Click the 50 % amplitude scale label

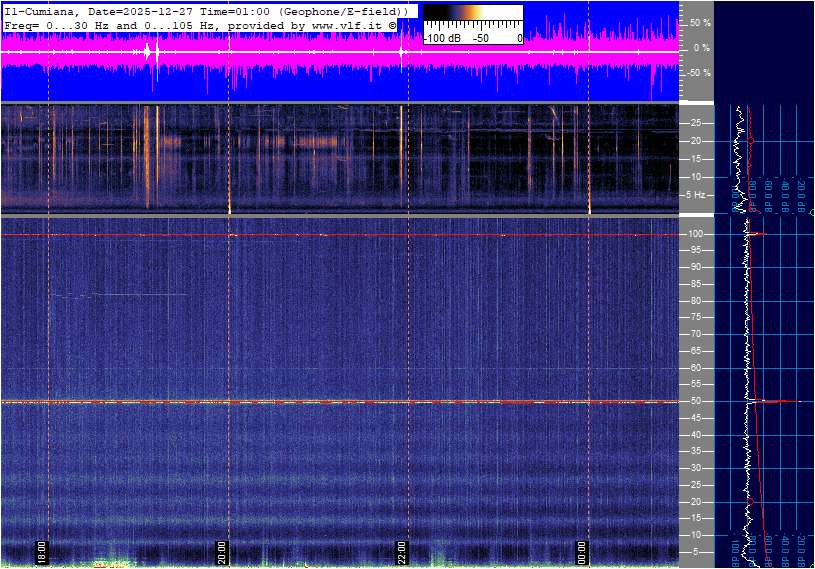click(x=700, y=22)
